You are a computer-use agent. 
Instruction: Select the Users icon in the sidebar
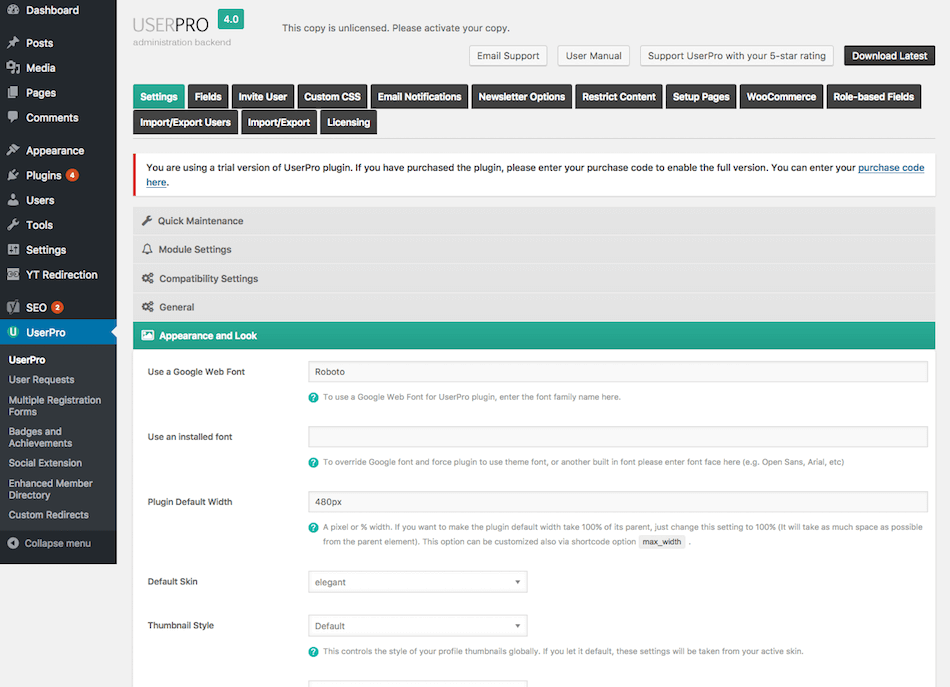(14, 199)
